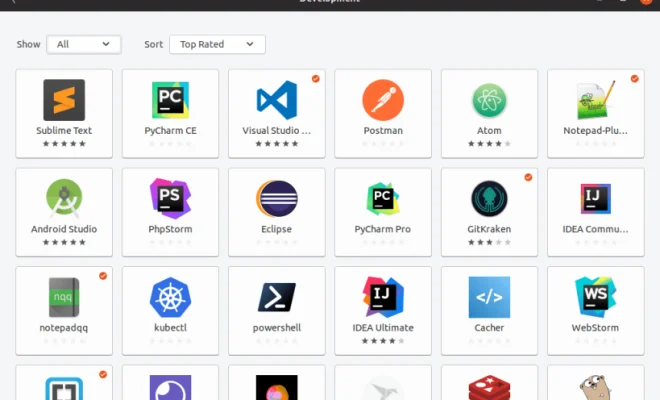The width and height of the screenshot is (660, 400).
Task: Open the kubectl app icon
Action: pos(170,297)
